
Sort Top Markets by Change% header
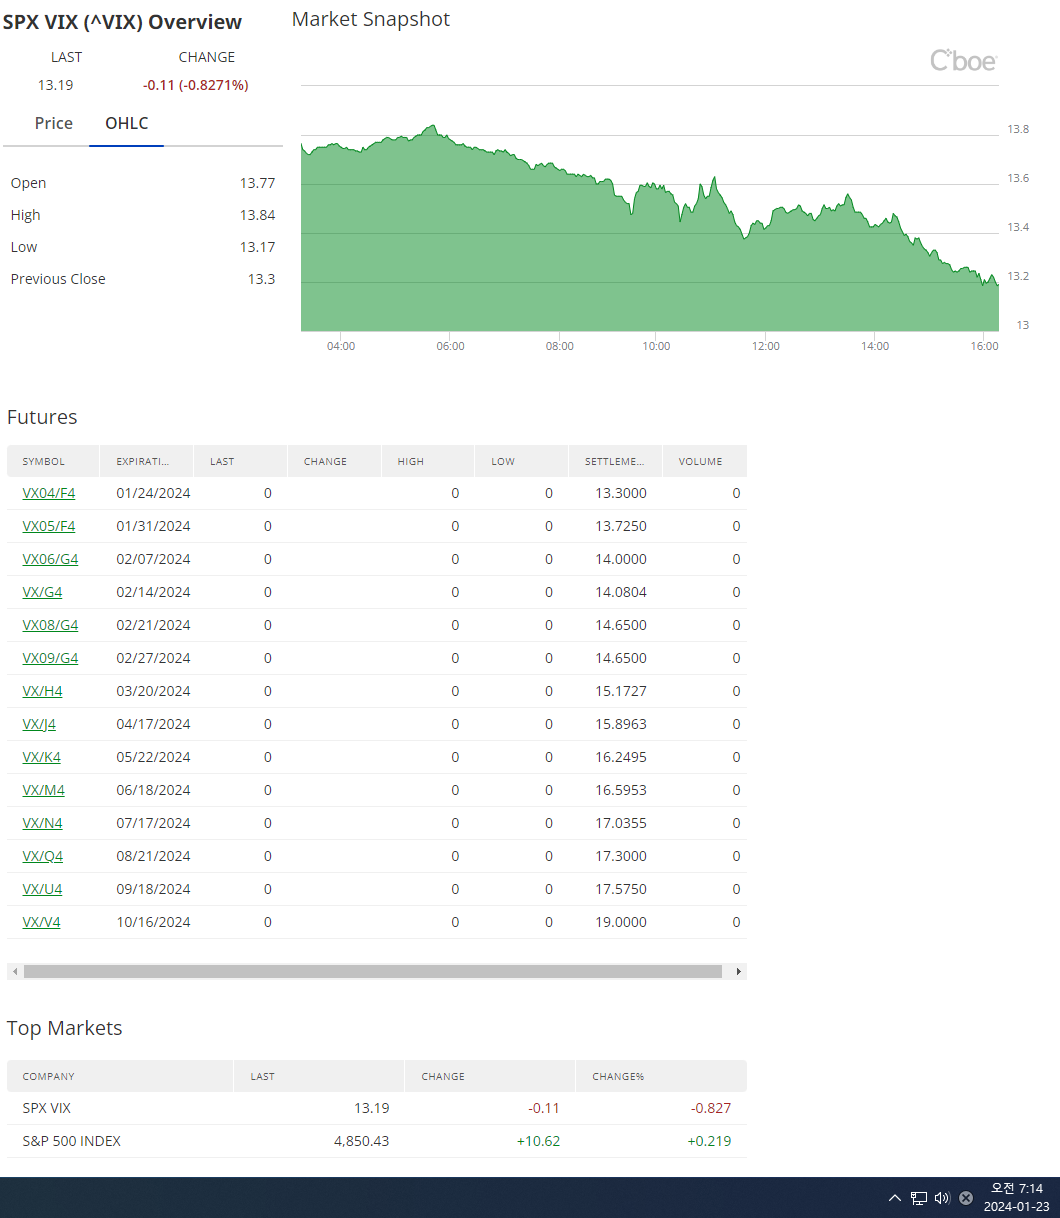661,1076
